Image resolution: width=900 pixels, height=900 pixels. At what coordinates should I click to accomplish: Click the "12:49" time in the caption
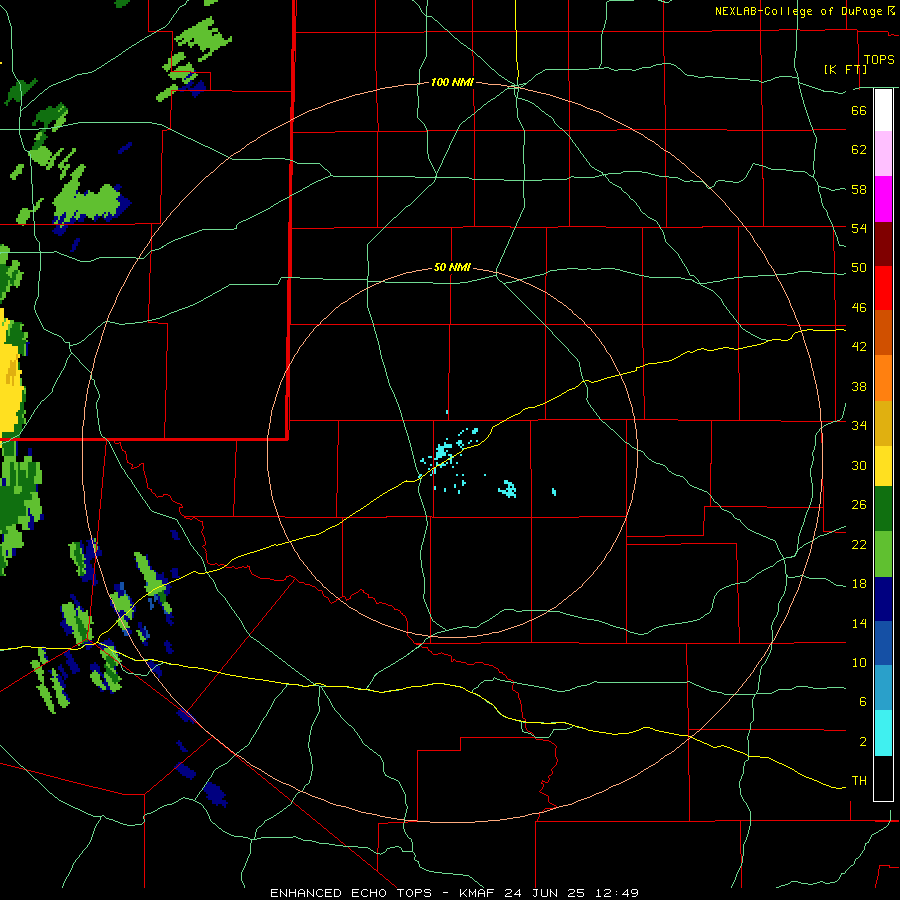(617, 893)
